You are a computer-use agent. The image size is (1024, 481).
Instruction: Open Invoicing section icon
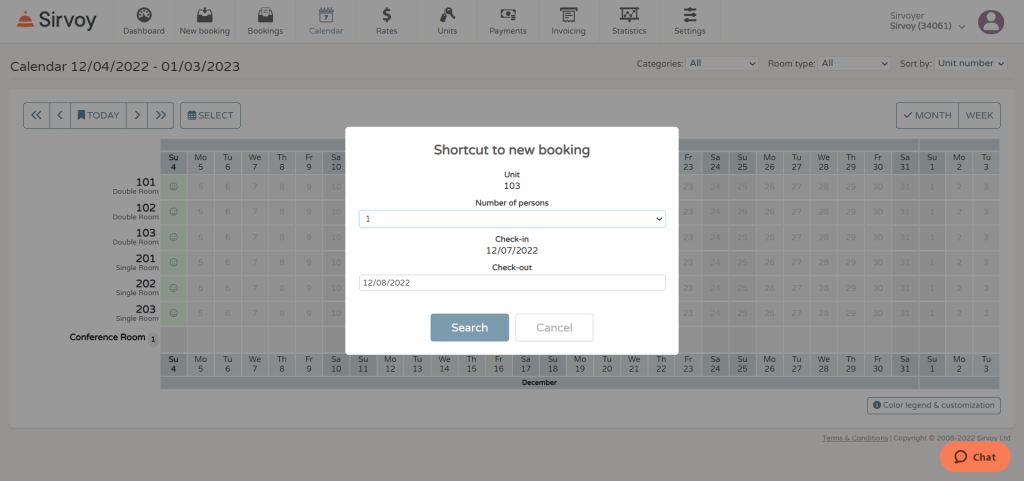coord(568,15)
